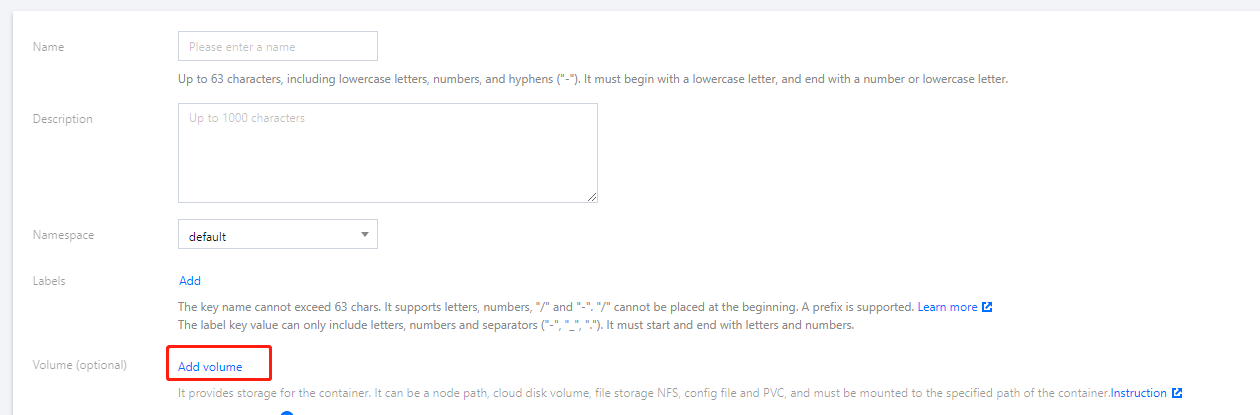Viewport: 1260px width, 415px height.
Task: Click external-link icon beside Instruction
Action: click(1177, 393)
